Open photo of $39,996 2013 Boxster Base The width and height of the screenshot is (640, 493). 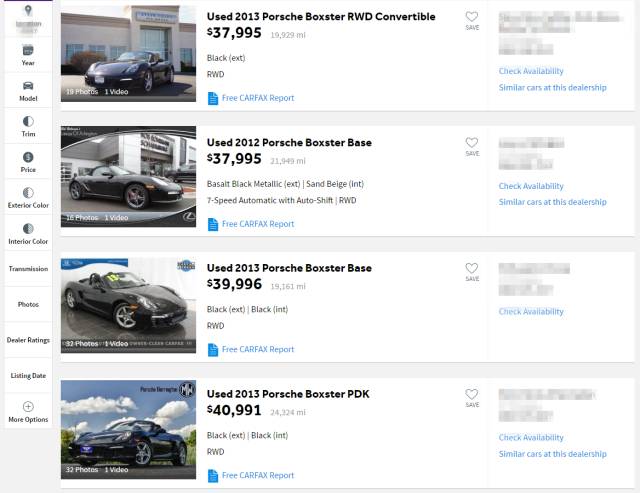[128, 306]
